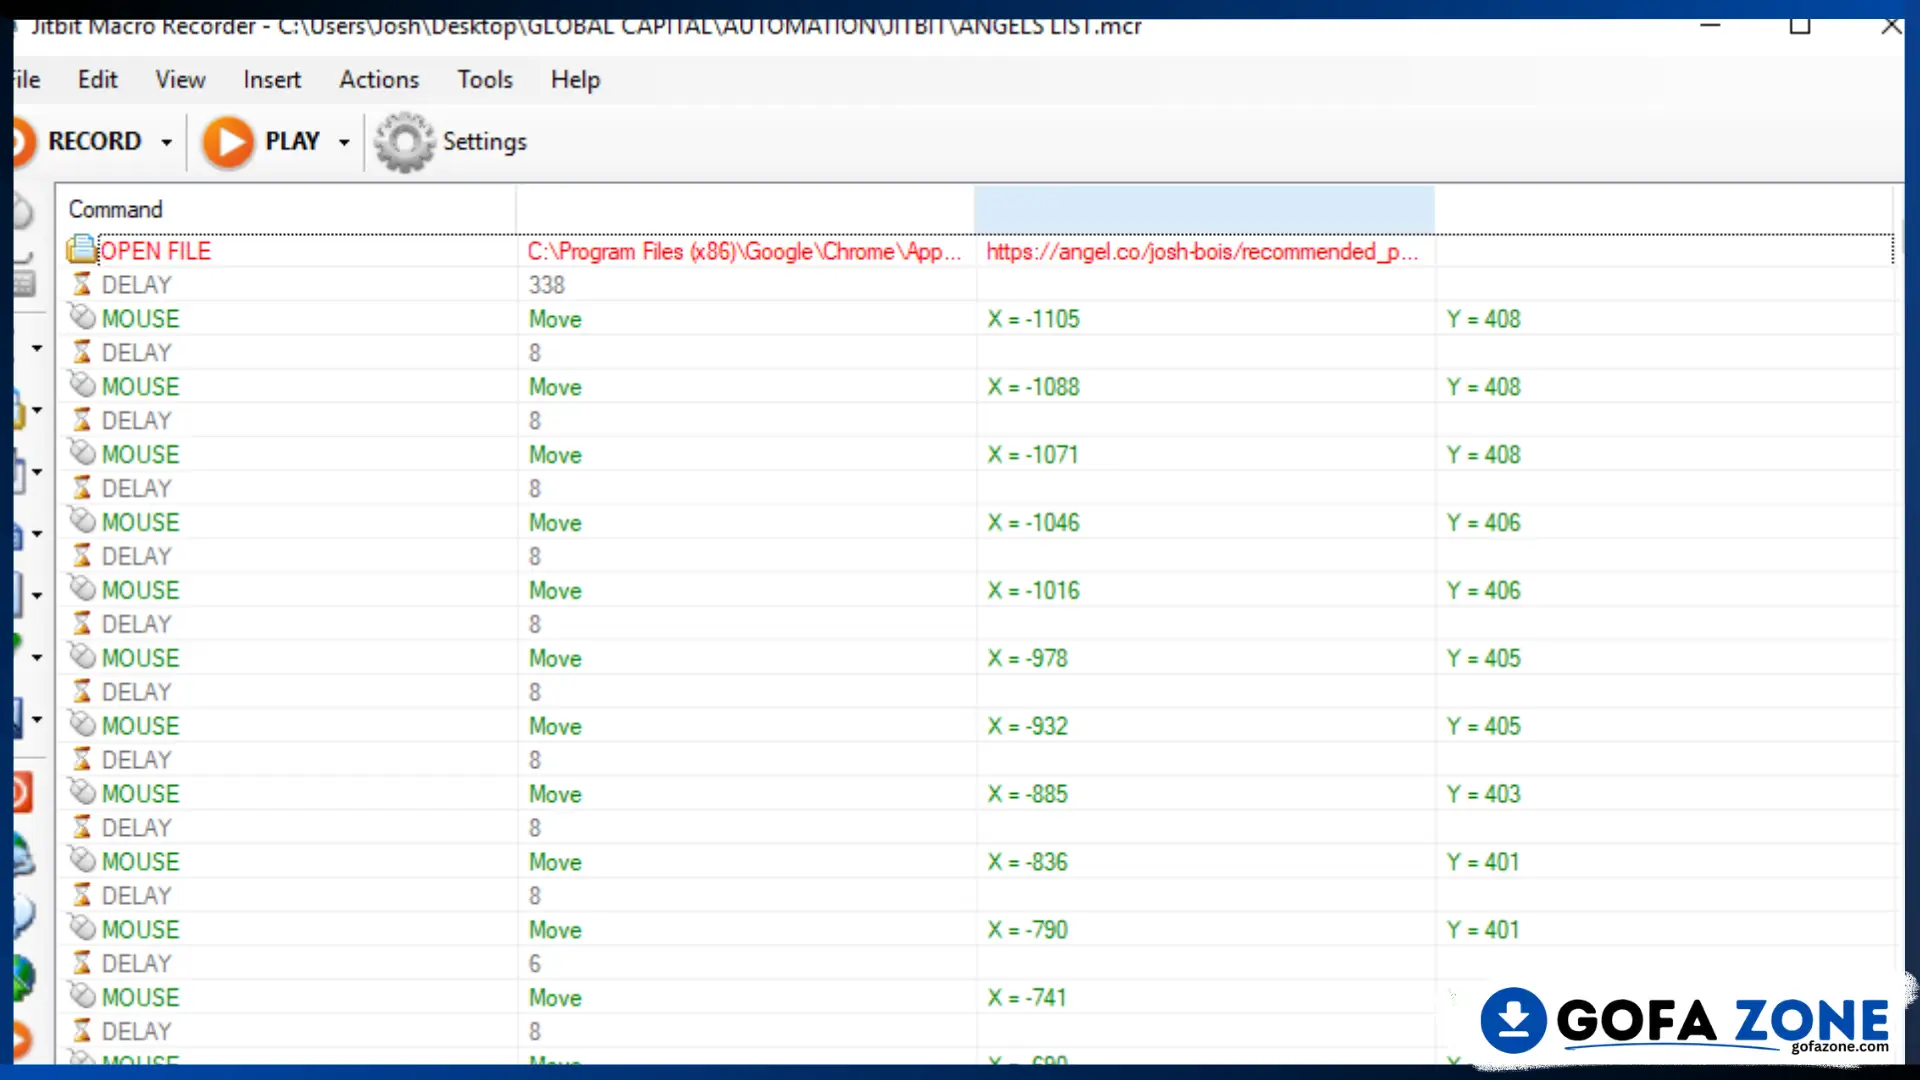
Task: Open the Actions menu
Action: point(379,80)
